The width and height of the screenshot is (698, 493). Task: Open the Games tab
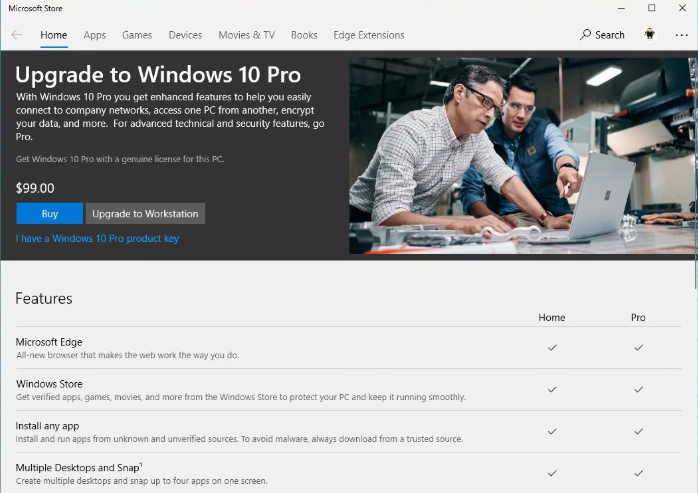click(x=137, y=35)
